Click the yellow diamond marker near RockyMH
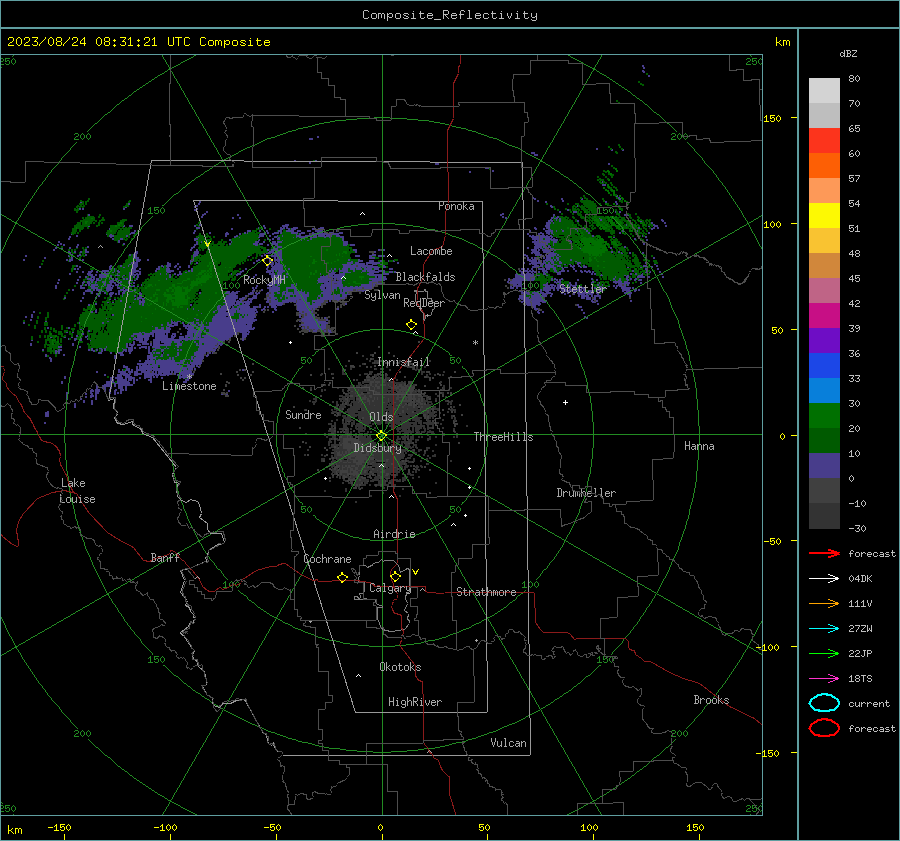Viewport: 900px width, 841px height. pos(267,261)
